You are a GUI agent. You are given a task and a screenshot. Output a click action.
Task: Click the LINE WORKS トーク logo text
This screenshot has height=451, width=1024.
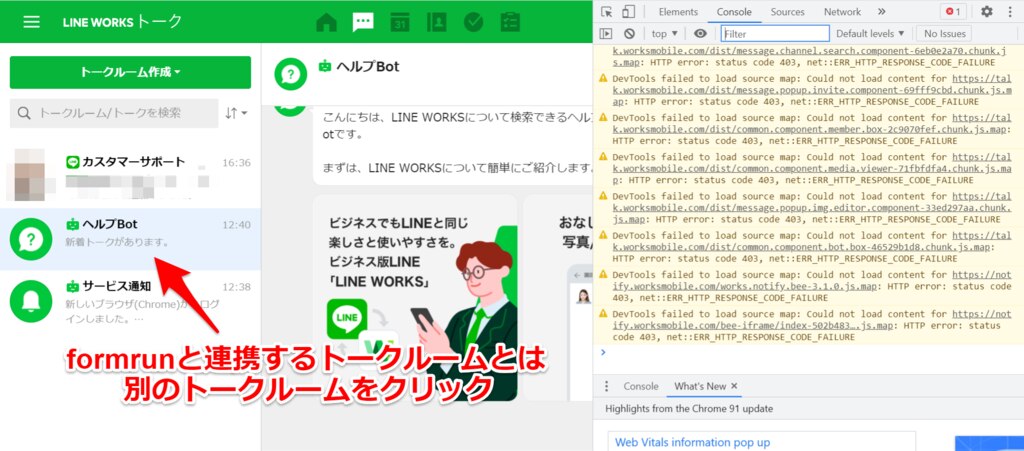(x=122, y=22)
